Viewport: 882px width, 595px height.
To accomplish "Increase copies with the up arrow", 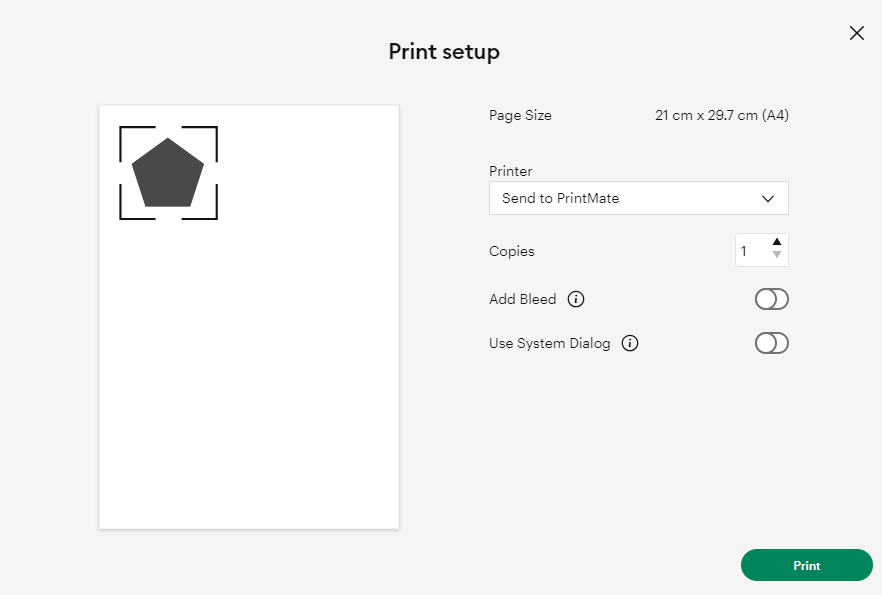I will click(777, 242).
